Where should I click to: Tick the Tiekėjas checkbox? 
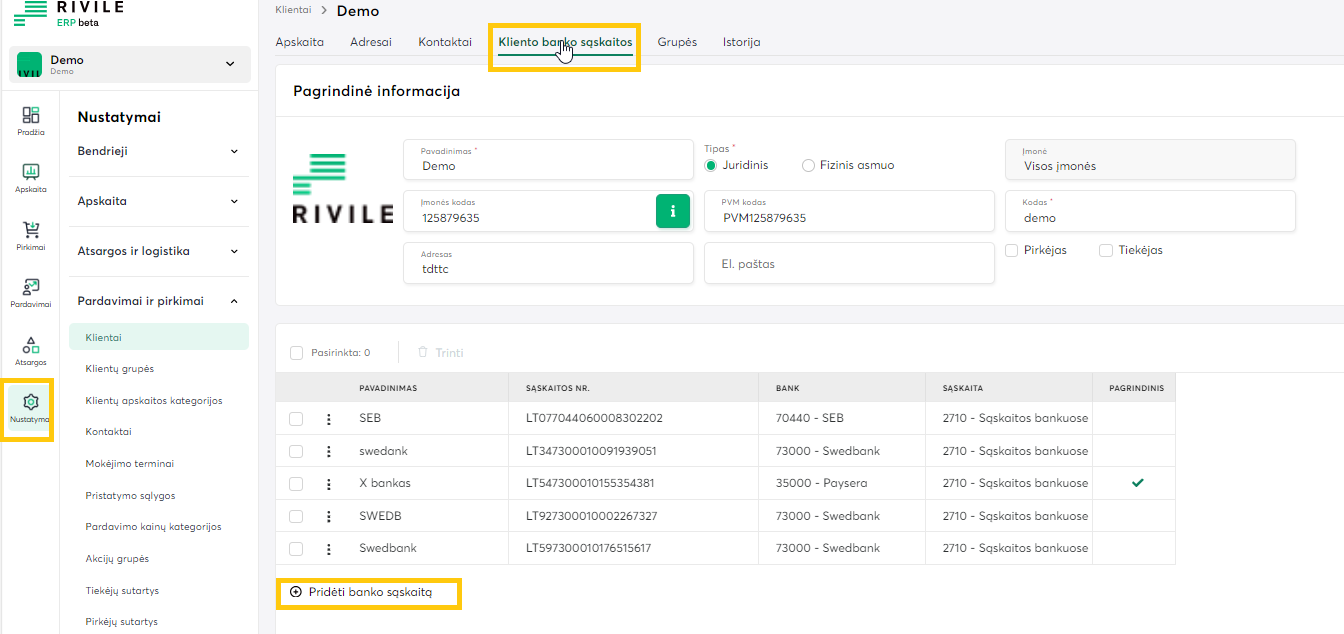1106,250
